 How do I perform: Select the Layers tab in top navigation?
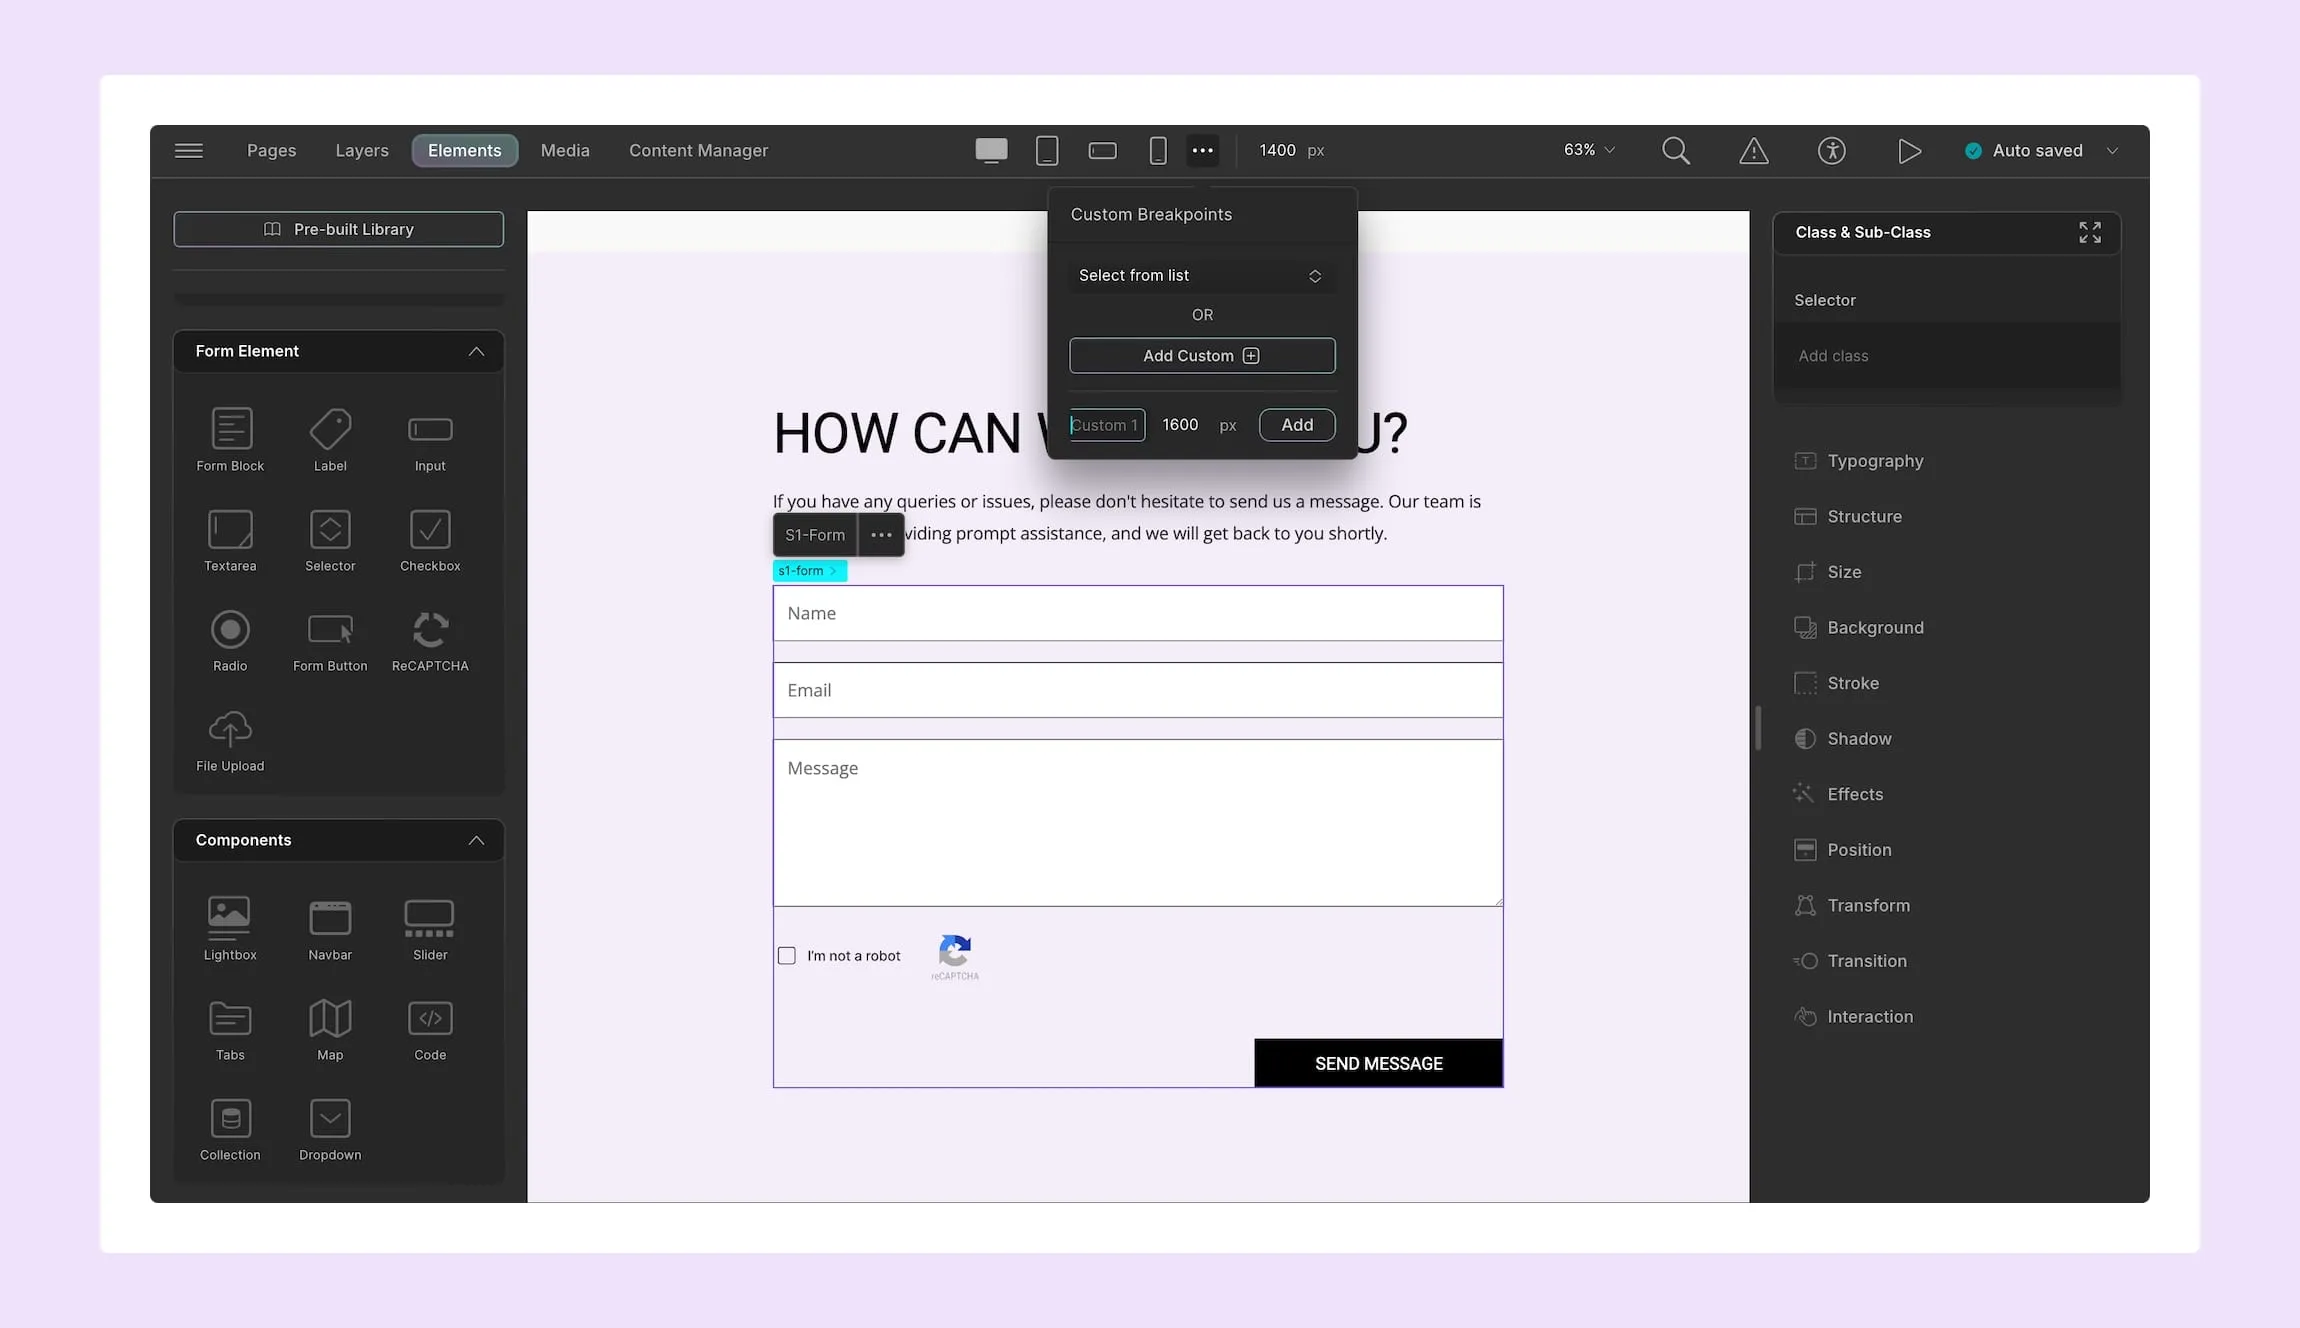click(x=362, y=150)
